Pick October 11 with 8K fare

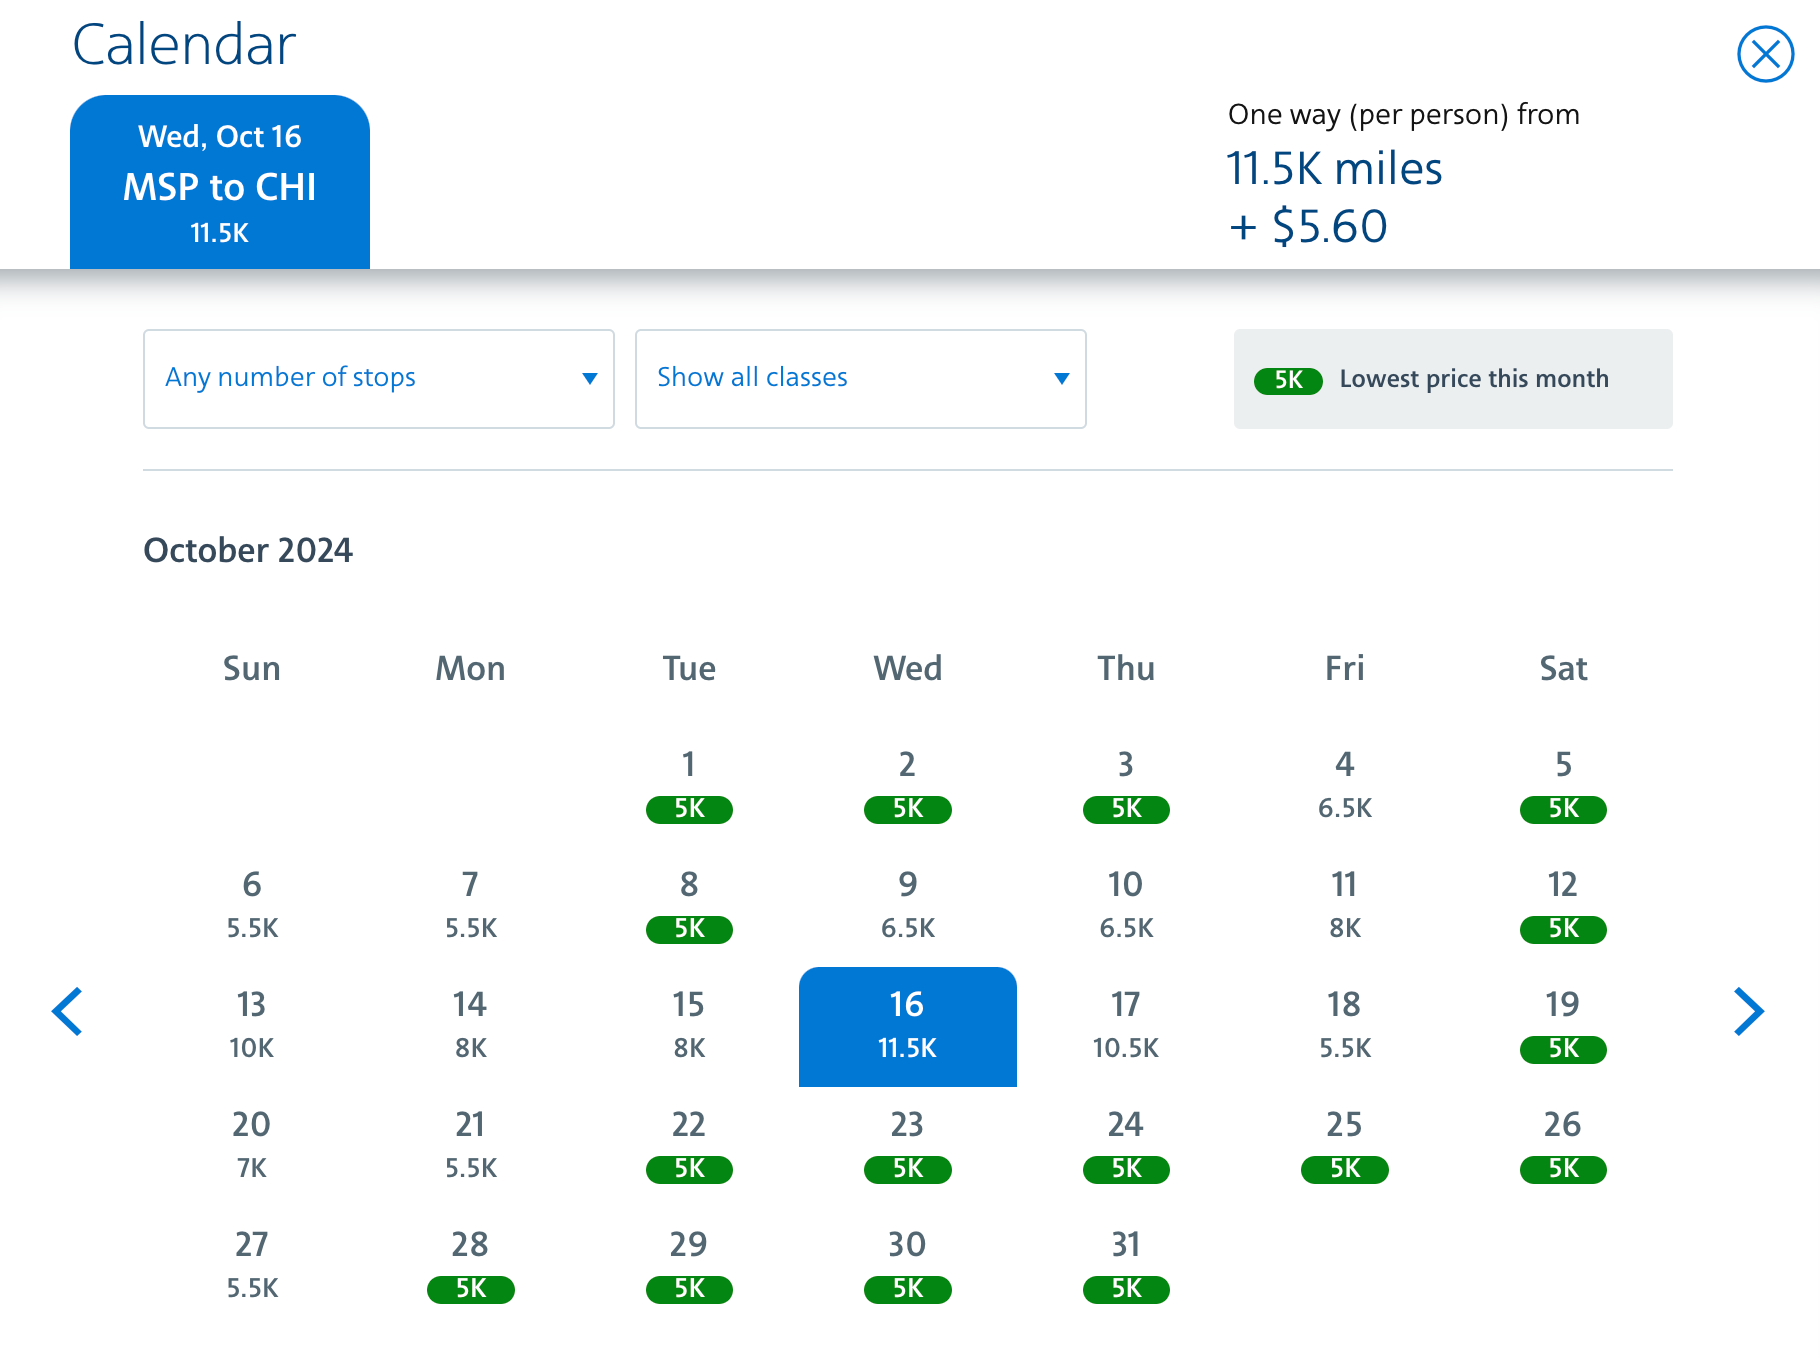tap(1344, 906)
